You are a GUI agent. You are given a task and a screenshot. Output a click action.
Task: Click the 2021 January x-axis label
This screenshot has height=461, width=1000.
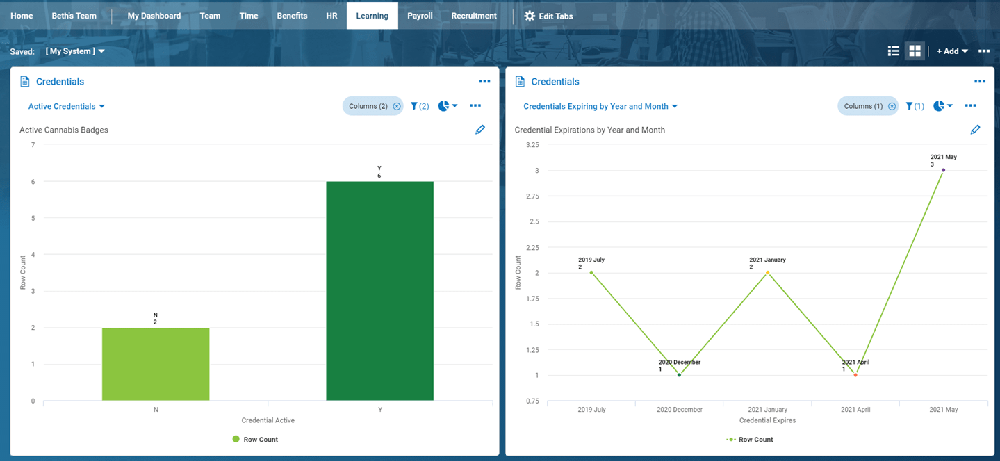tap(767, 409)
